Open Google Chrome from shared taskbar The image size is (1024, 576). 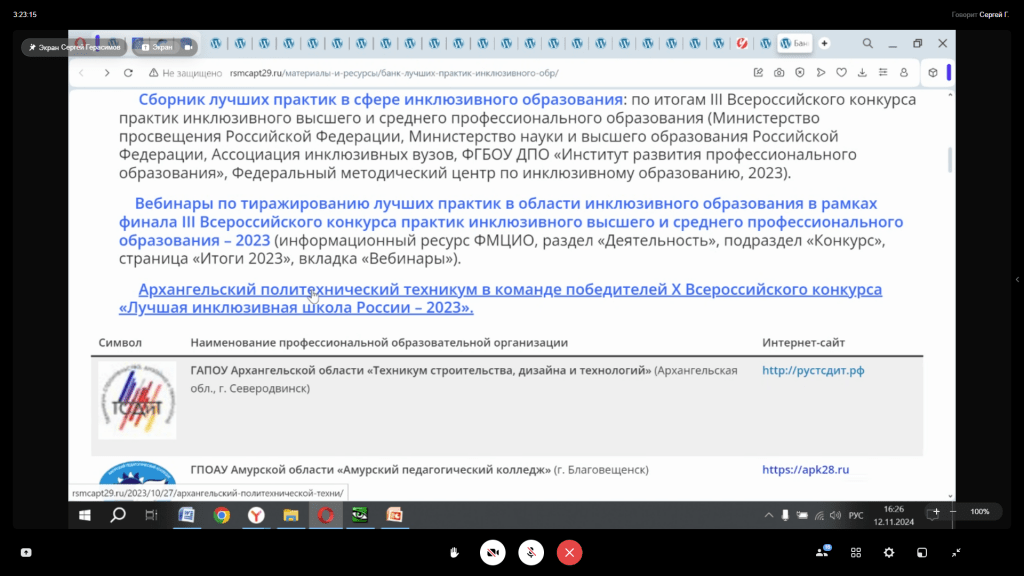point(222,515)
